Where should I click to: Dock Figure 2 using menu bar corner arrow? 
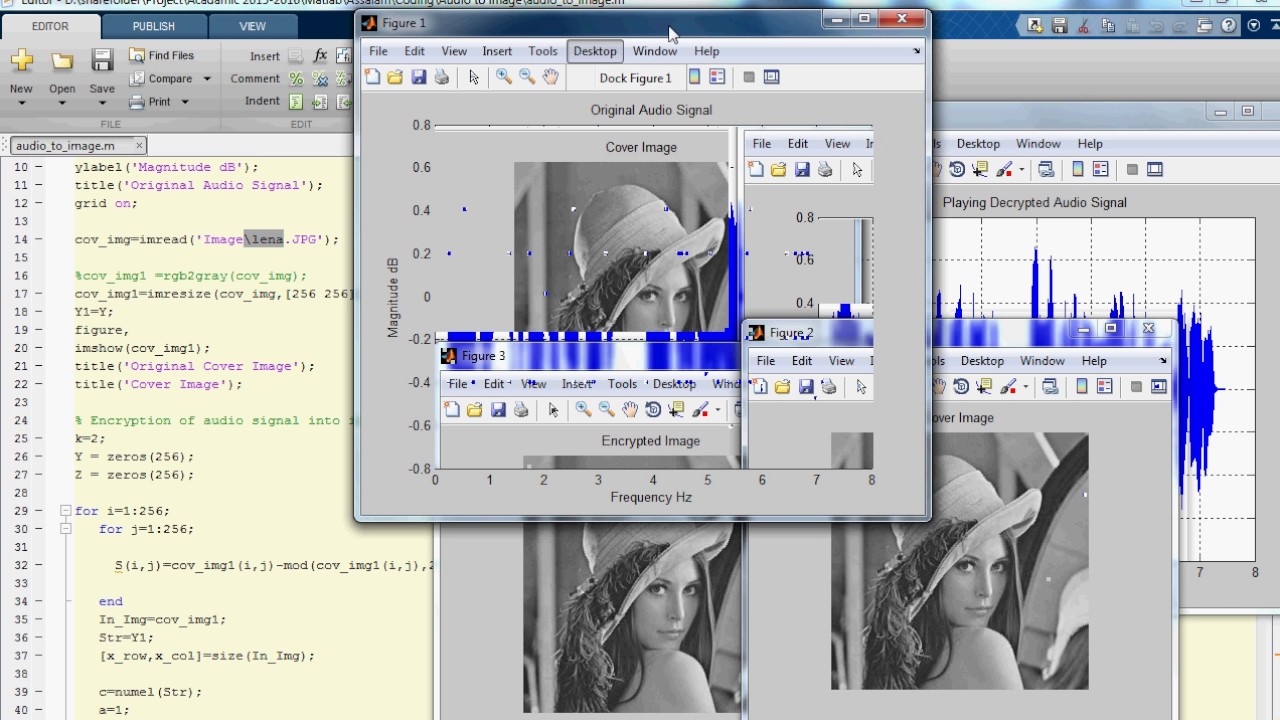coord(1162,361)
